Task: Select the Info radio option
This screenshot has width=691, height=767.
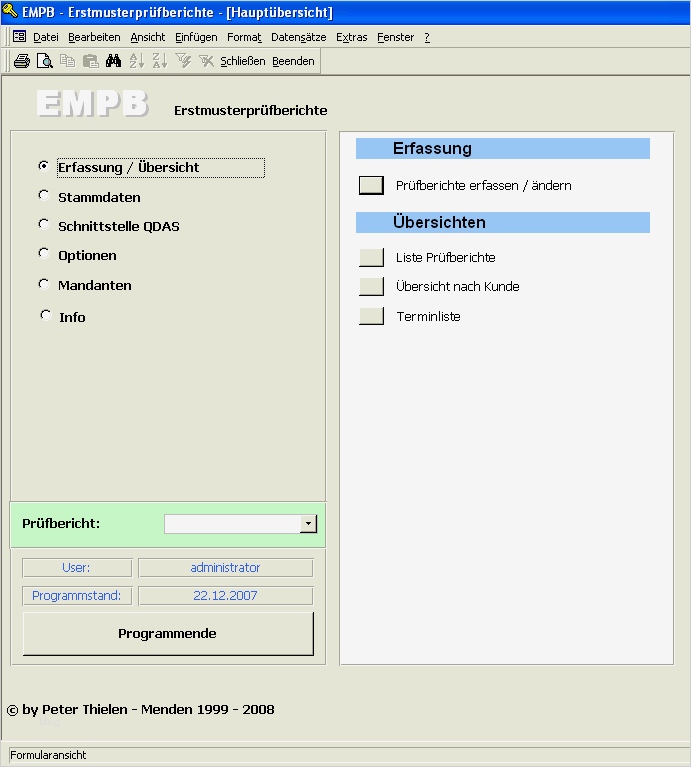Action: click(x=45, y=315)
